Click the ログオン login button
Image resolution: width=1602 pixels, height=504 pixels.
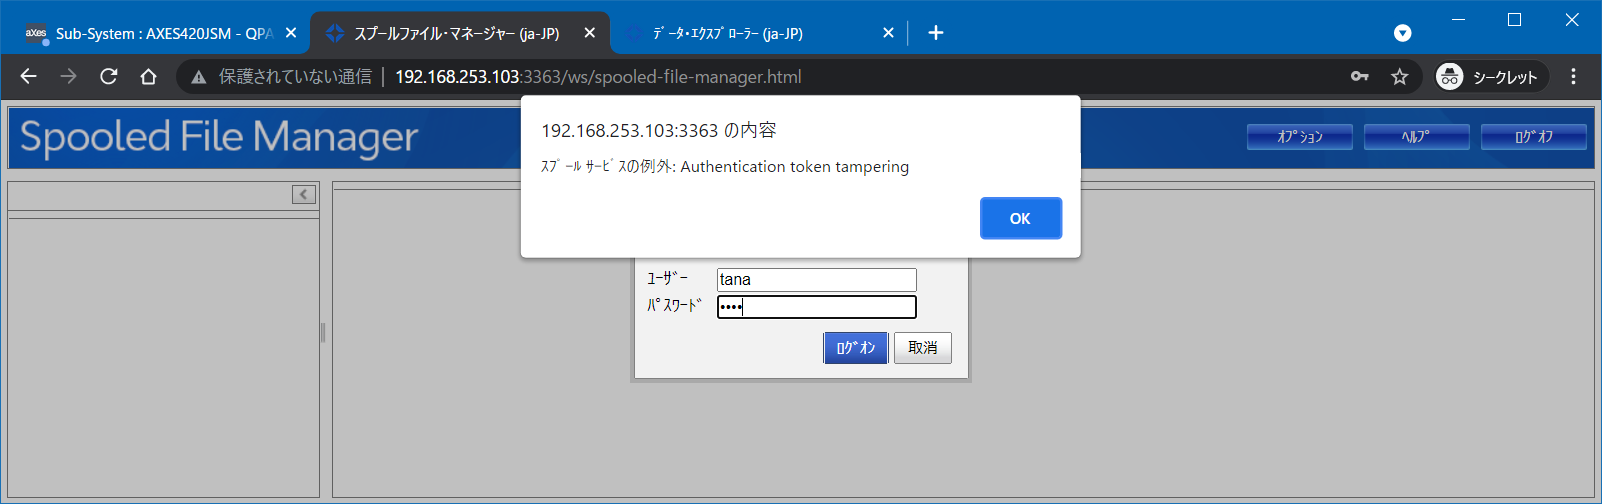pyautogui.click(x=856, y=348)
